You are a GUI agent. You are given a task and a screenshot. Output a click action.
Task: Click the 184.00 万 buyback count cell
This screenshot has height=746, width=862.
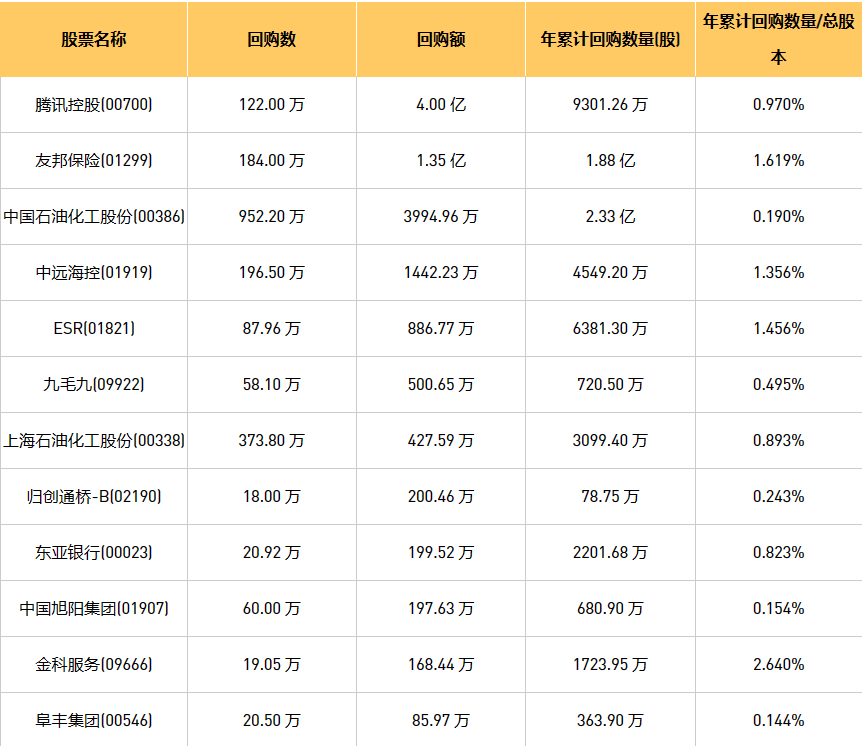pyautogui.click(x=272, y=161)
